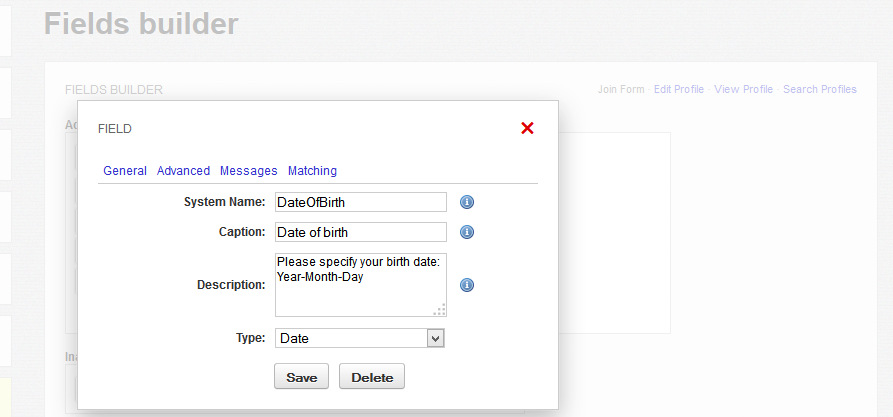Viewport: 893px width, 417px height.
Task: Click the info icon beside Caption
Action: tap(466, 232)
